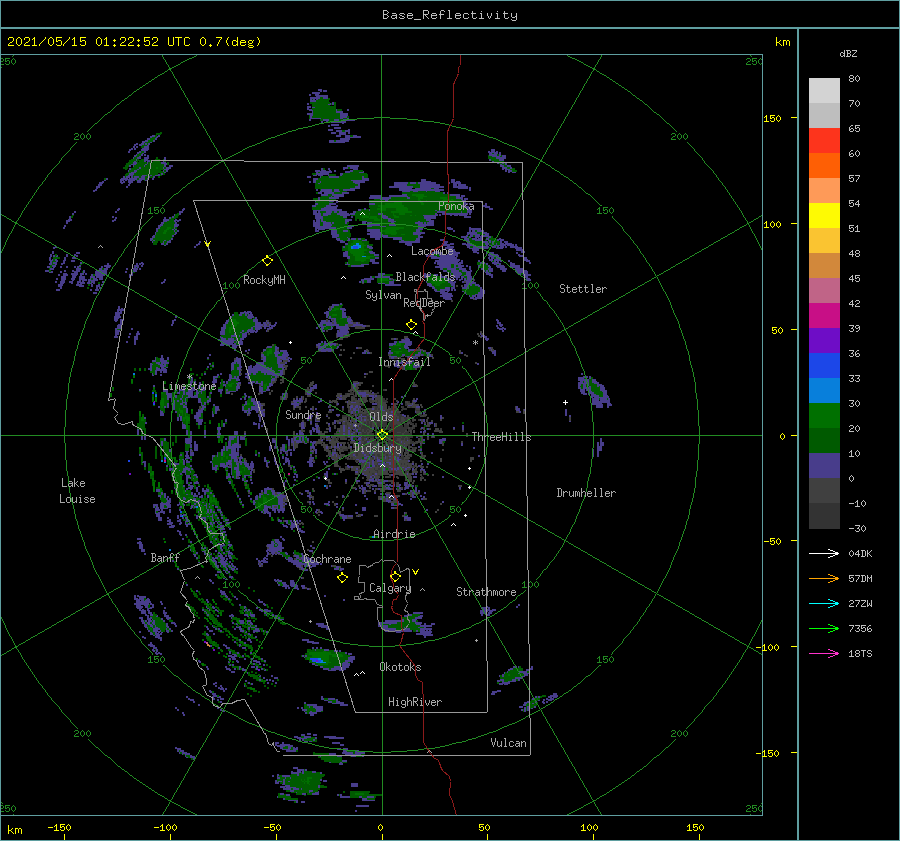Viewport: 900px width, 841px height.
Task: Click the dBZ legend heading
Action: click(848, 53)
